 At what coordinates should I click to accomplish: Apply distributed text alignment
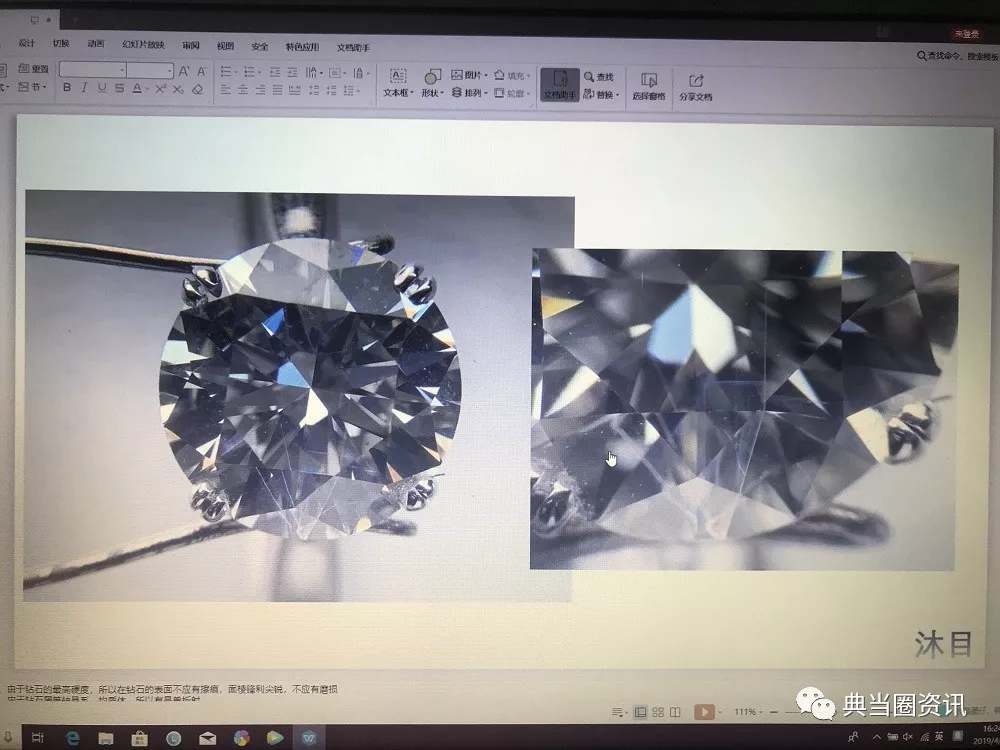(295, 91)
